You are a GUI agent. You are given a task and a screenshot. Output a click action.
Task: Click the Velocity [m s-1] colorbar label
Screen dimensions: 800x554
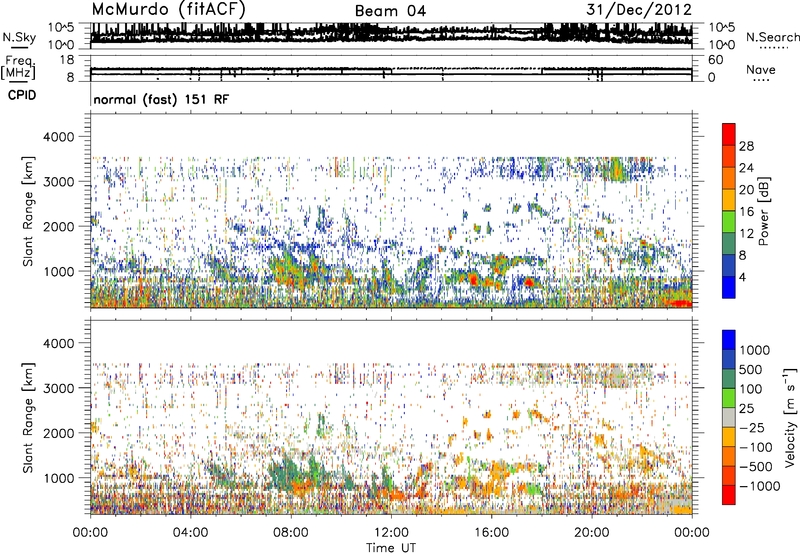(x=790, y=417)
